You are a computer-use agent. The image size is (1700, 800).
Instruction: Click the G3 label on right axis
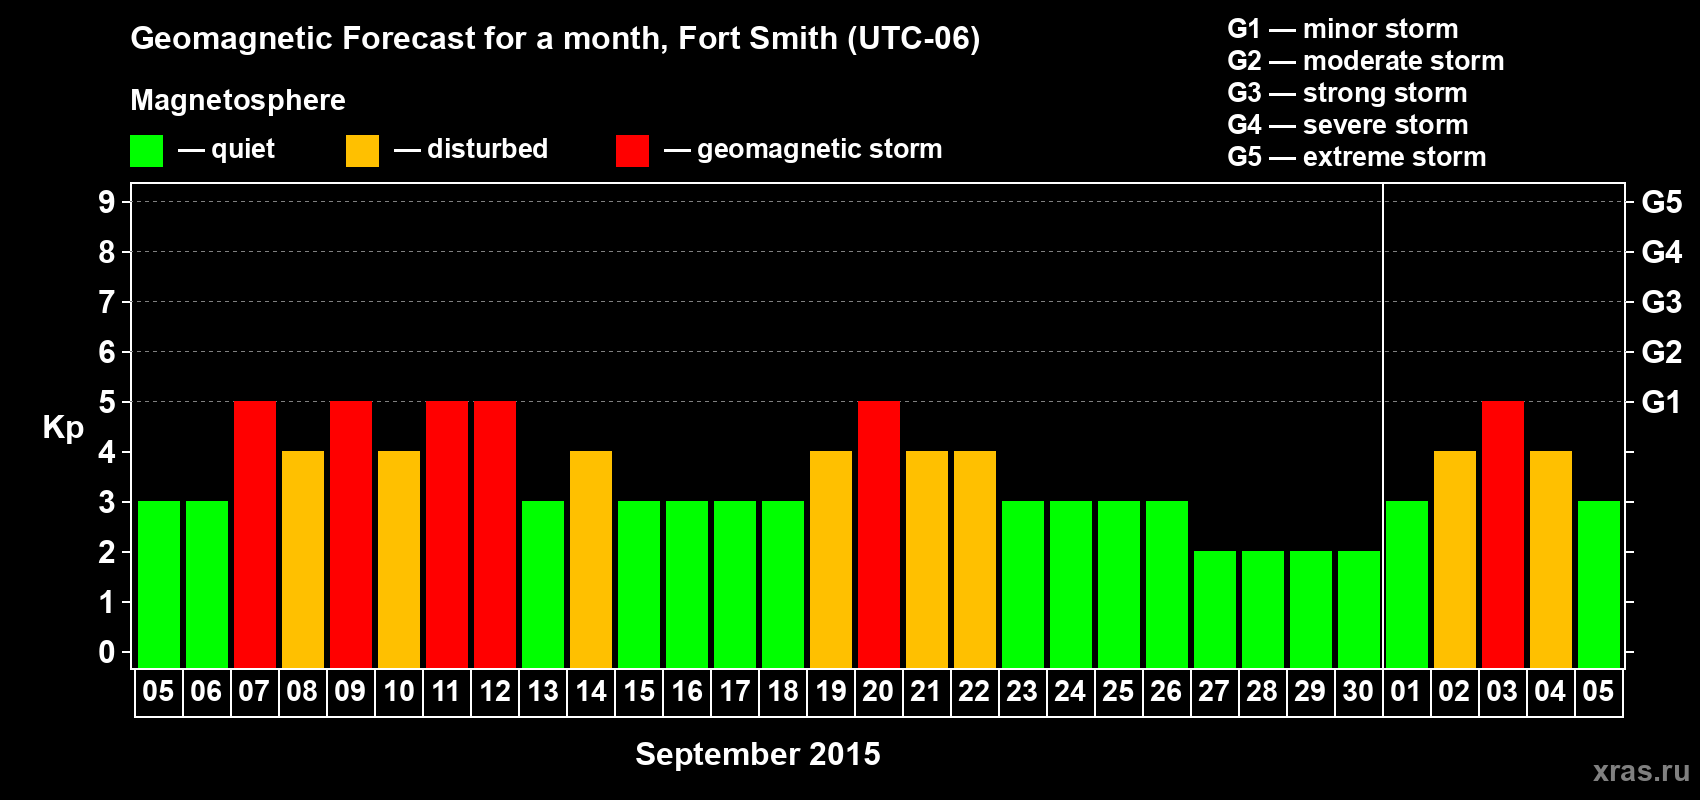click(1662, 302)
